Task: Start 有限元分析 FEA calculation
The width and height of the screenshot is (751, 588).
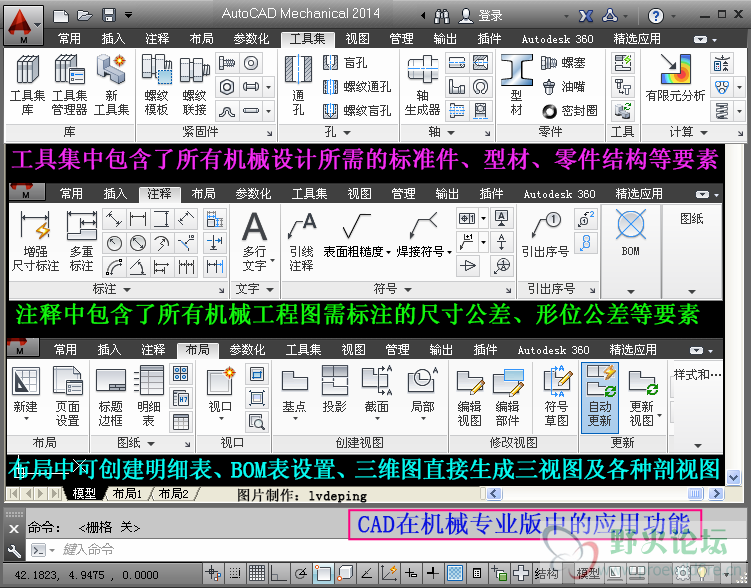Action: (x=675, y=78)
